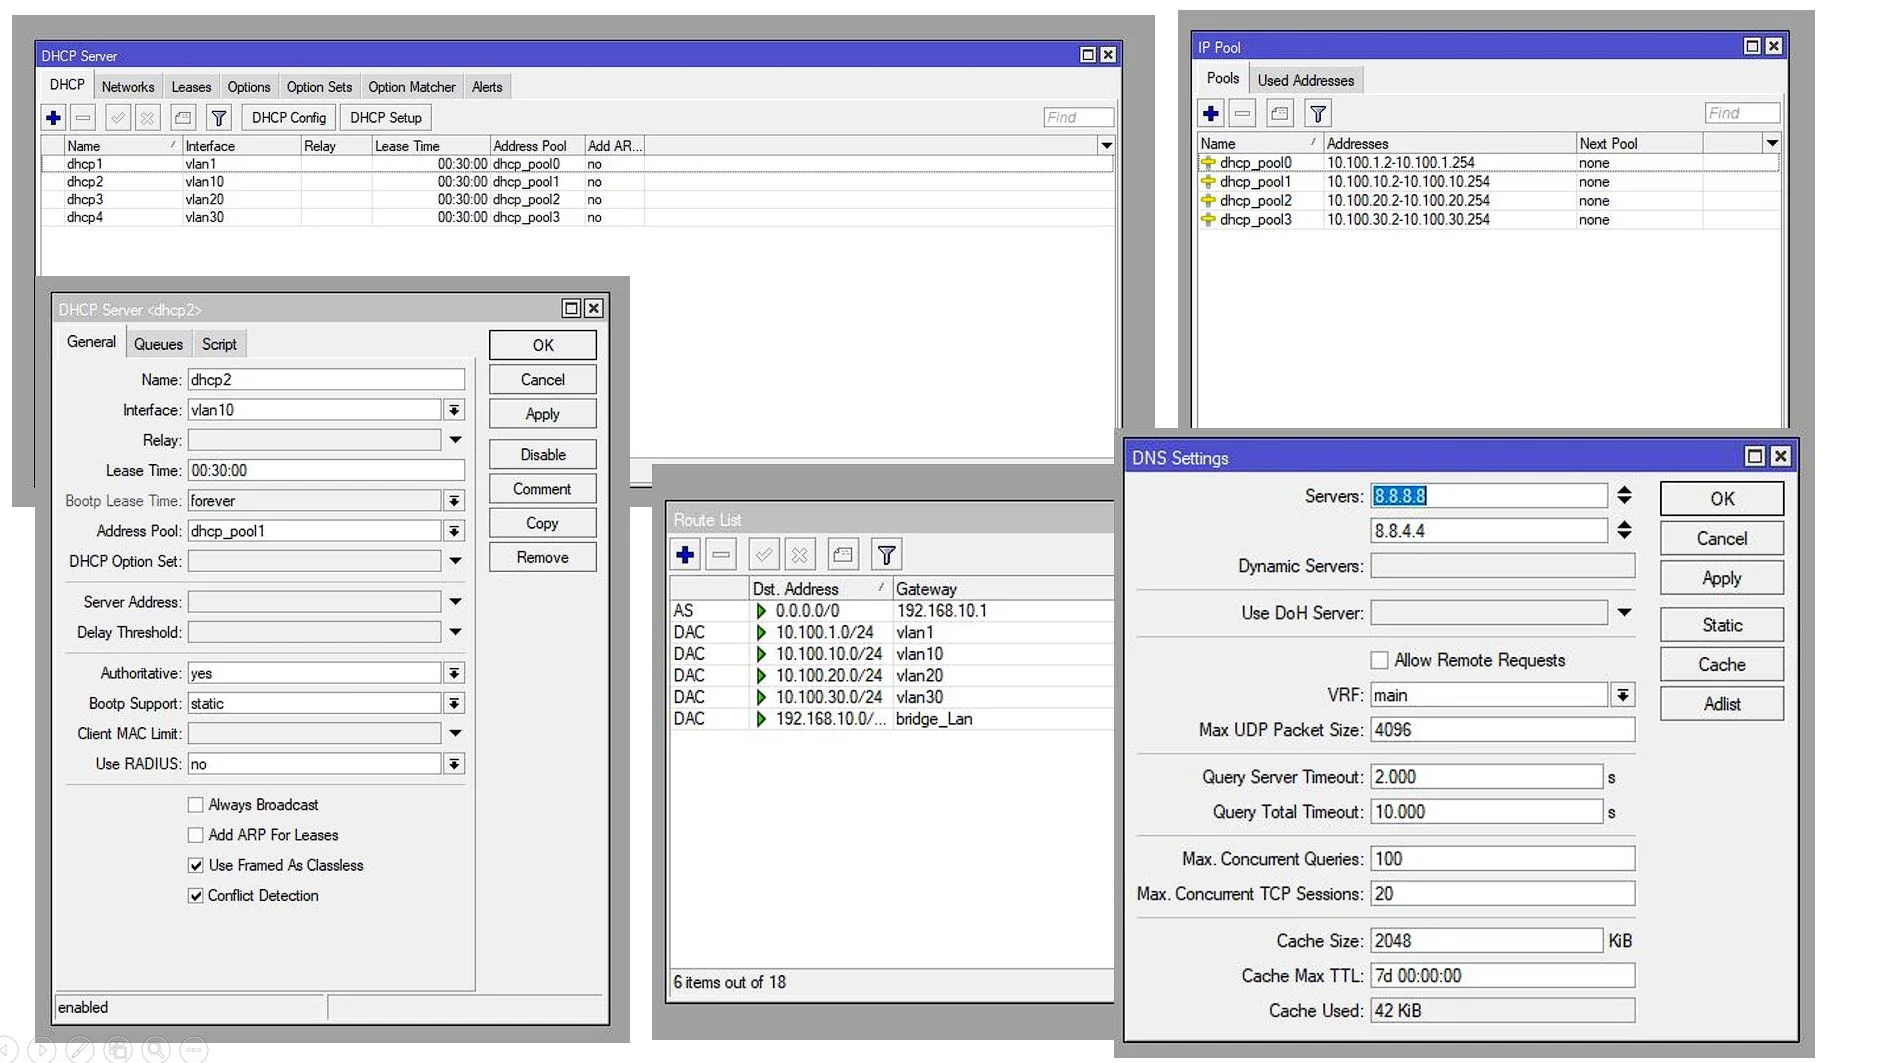Open Script tab in dhcp2 dialog
Image resolution: width=1886 pixels, height=1063 pixels.
[219, 344]
